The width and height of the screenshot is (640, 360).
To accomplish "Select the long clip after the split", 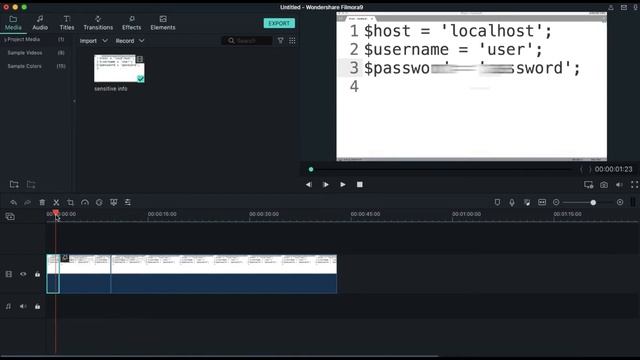I will (224, 274).
